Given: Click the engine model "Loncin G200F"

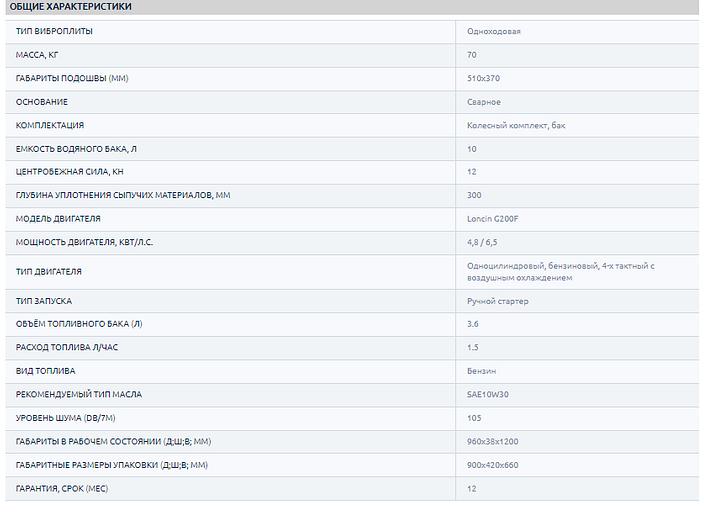Looking at the screenshot, I should pos(493,218).
